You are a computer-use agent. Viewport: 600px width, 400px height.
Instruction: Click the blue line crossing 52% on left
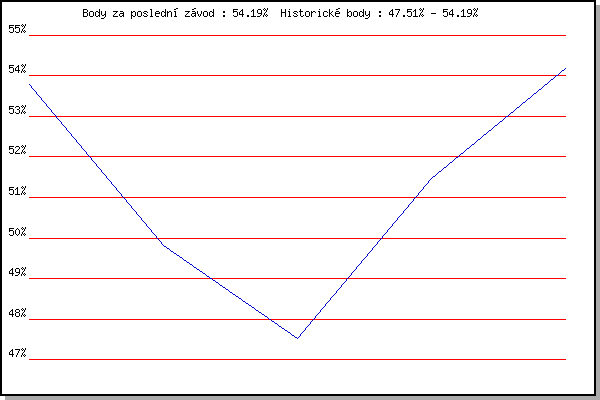coord(90,156)
